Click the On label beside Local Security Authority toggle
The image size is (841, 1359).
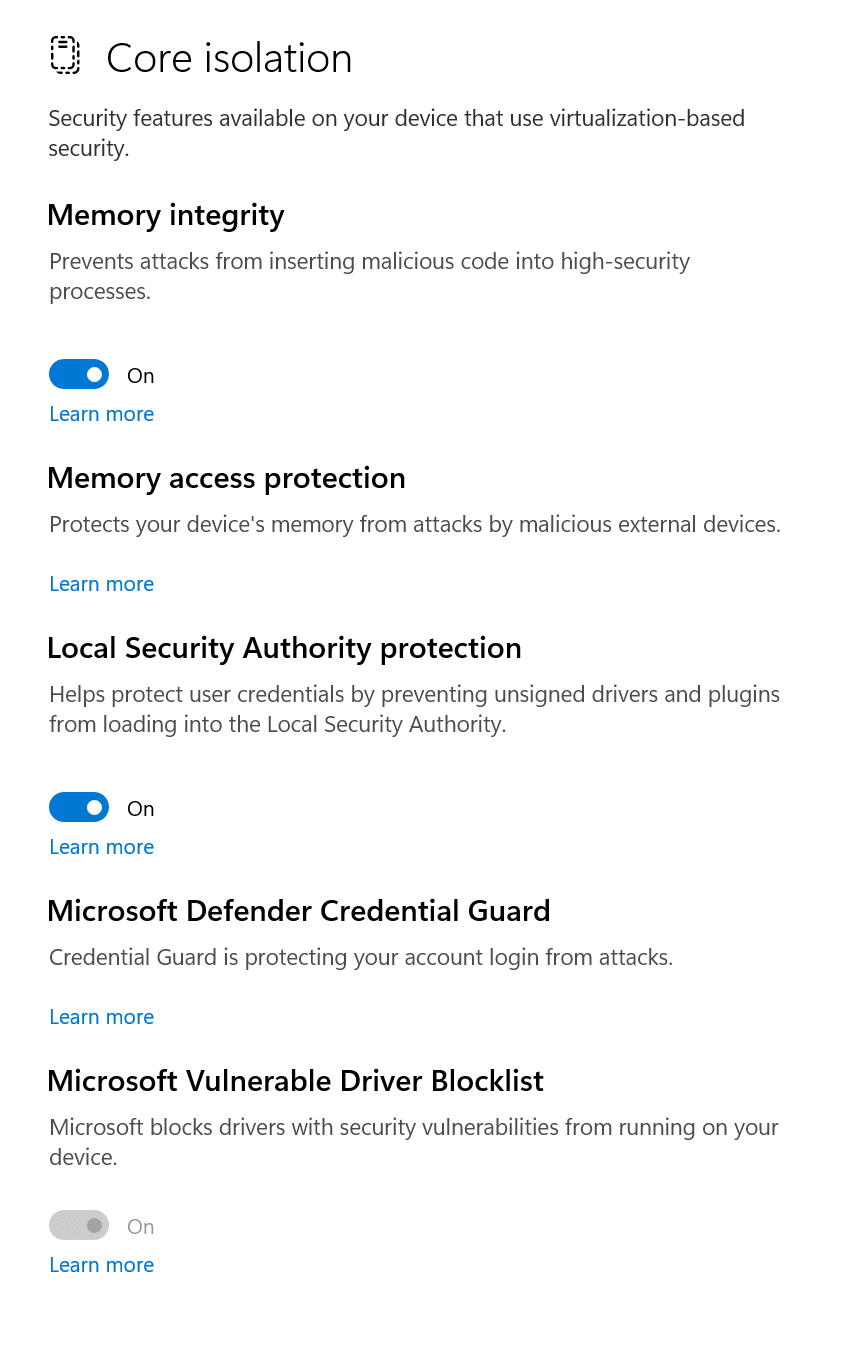(x=141, y=809)
